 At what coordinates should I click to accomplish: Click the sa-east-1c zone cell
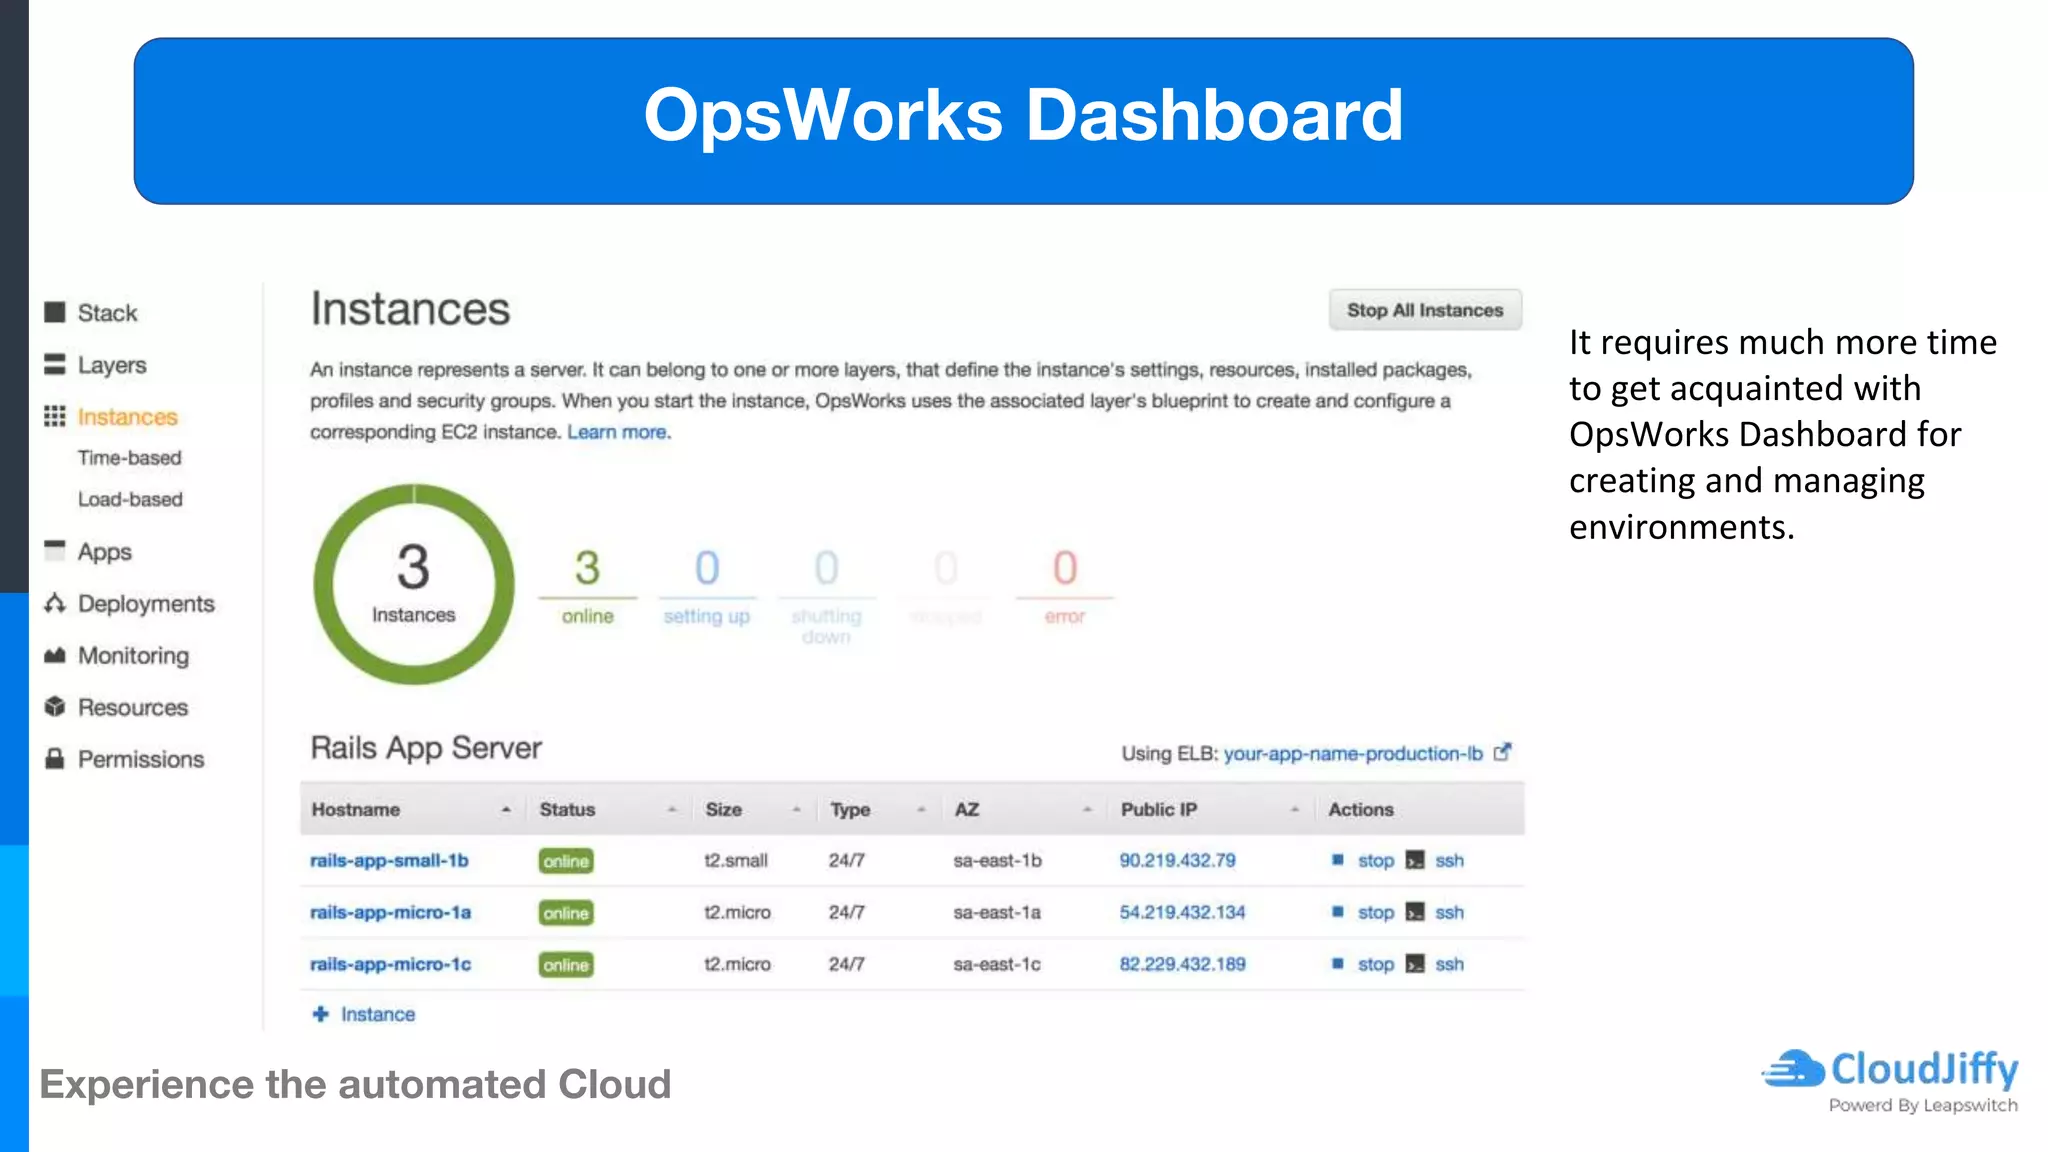997,964
